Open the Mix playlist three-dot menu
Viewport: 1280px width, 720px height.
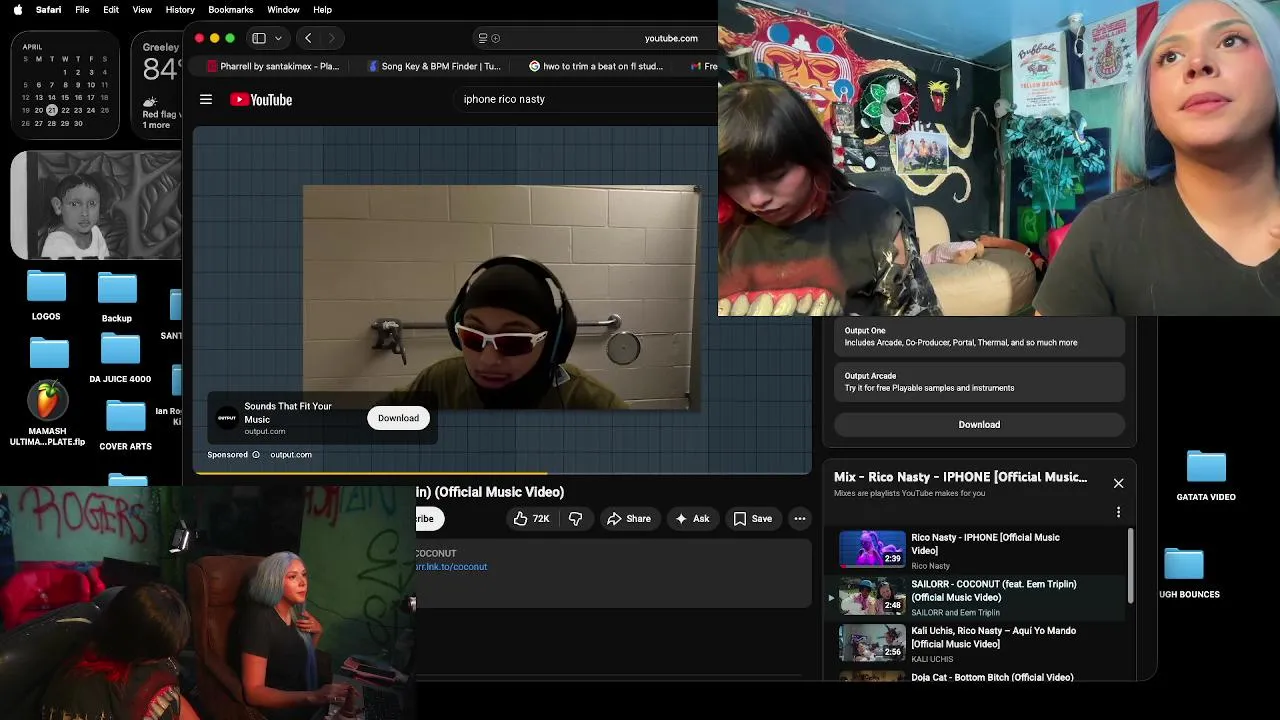1118,513
